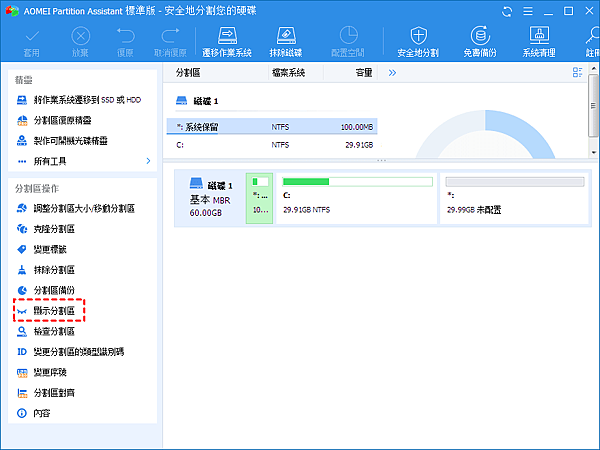Click 變更分割區的類型識別碼
Screen dimensions: 600x450
click(x=71, y=352)
